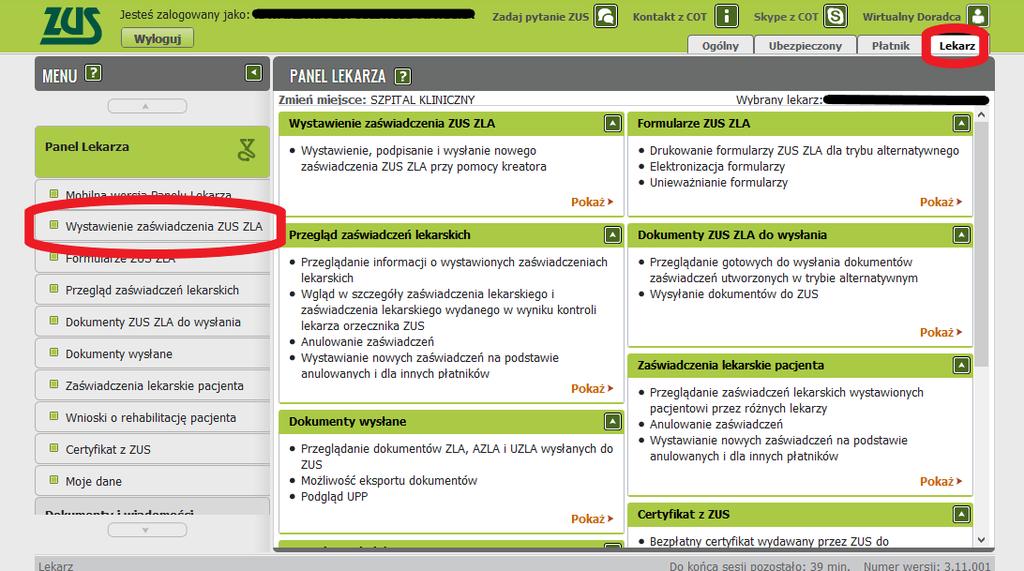Click Pokaż in Wystawienie zaświadczenia ZUS ZLA card
Screen dimensions: 1024x571
click(x=592, y=202)
